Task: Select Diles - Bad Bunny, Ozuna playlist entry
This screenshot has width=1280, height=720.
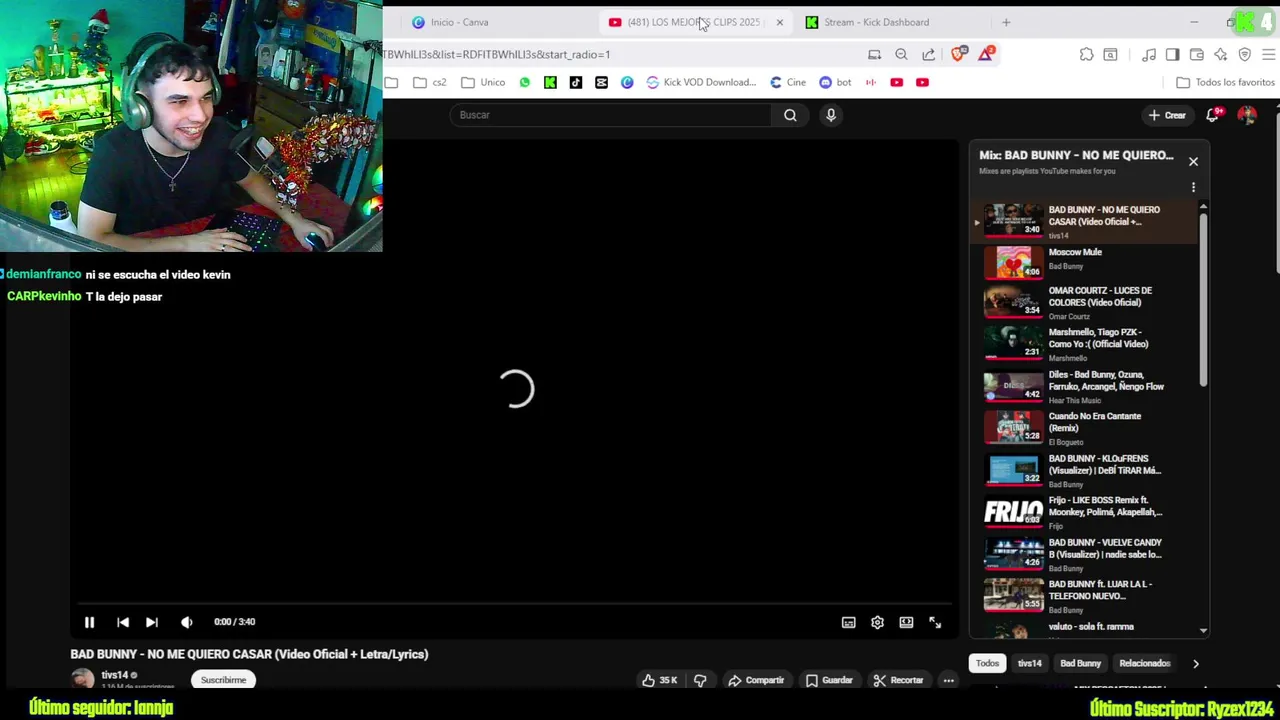Action: tap(1085, 385)
